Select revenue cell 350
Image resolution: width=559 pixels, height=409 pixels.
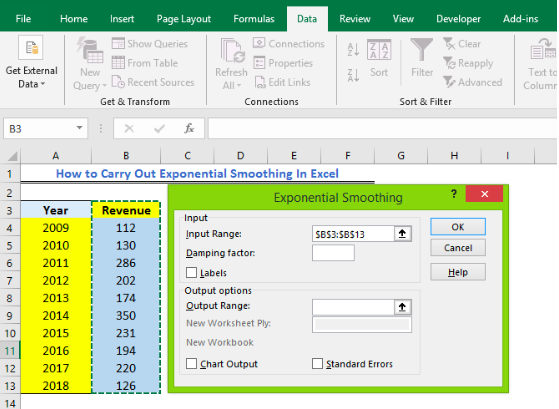click(x=126, y=316)
